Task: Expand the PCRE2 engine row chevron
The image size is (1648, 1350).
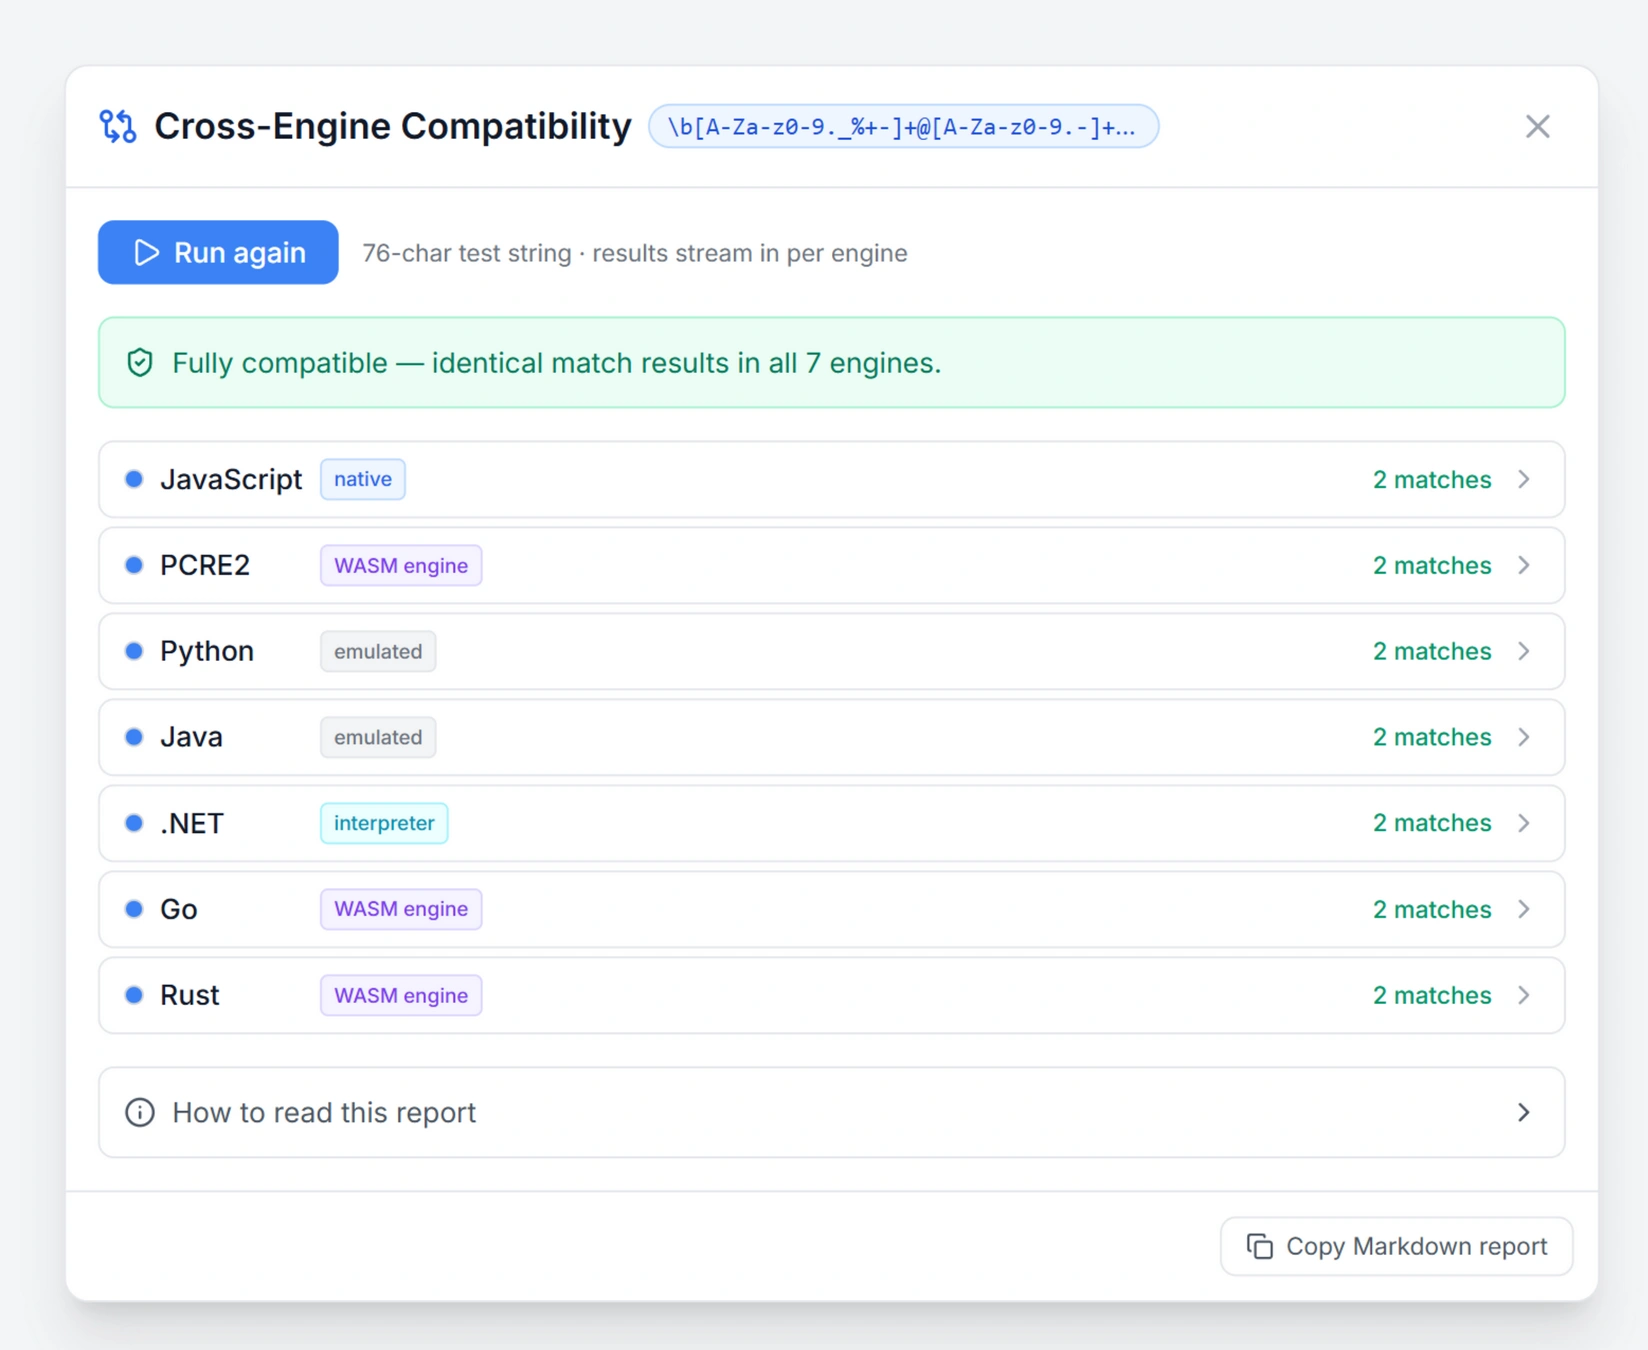Action: 1524,565
